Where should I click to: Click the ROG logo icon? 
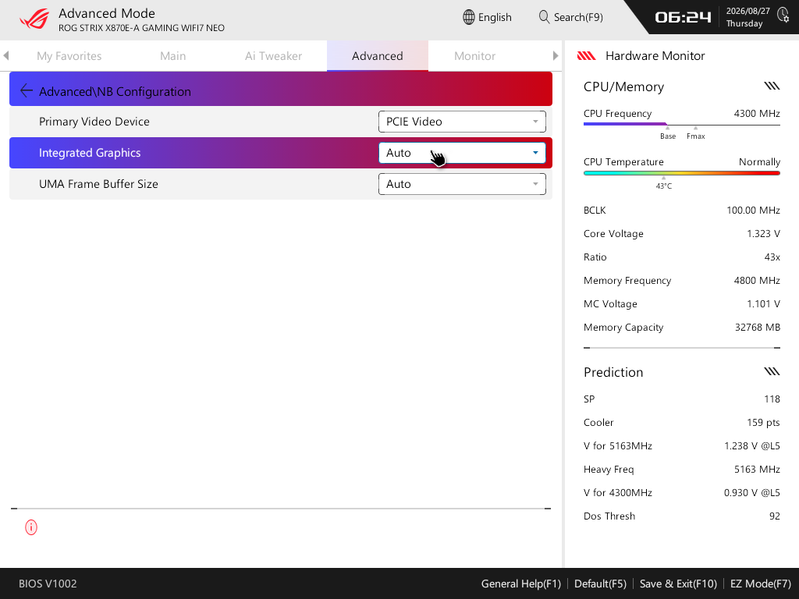click(x=35, y=19)
